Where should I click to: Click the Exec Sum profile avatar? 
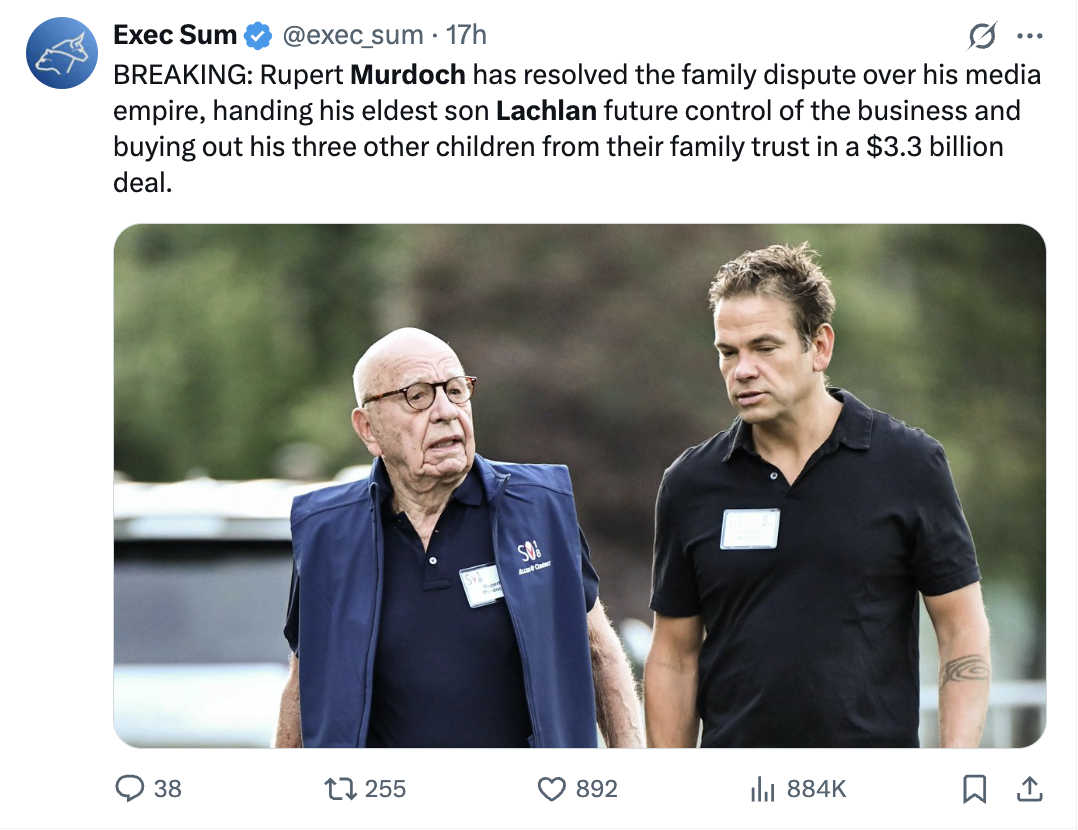point(61,54)
